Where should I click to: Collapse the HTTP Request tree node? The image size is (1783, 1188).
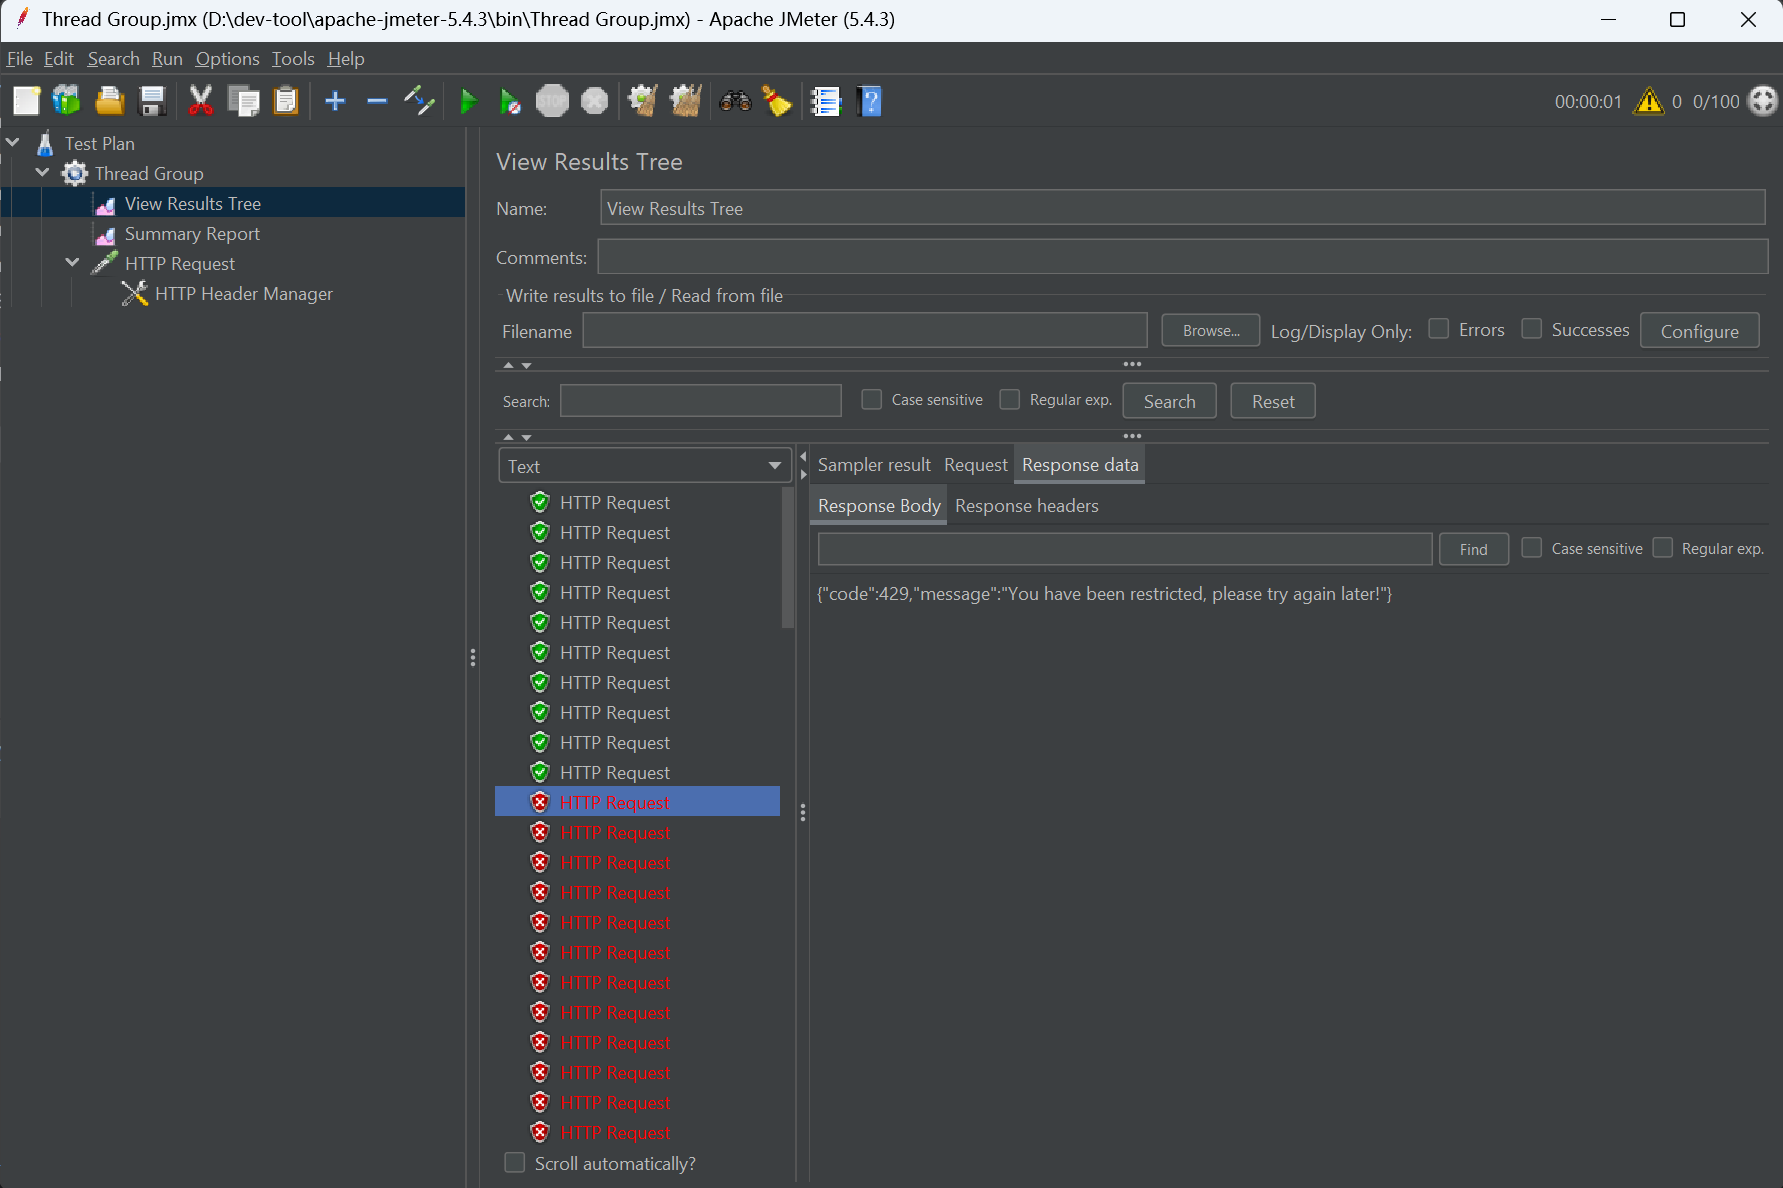[x=73, y=263]
